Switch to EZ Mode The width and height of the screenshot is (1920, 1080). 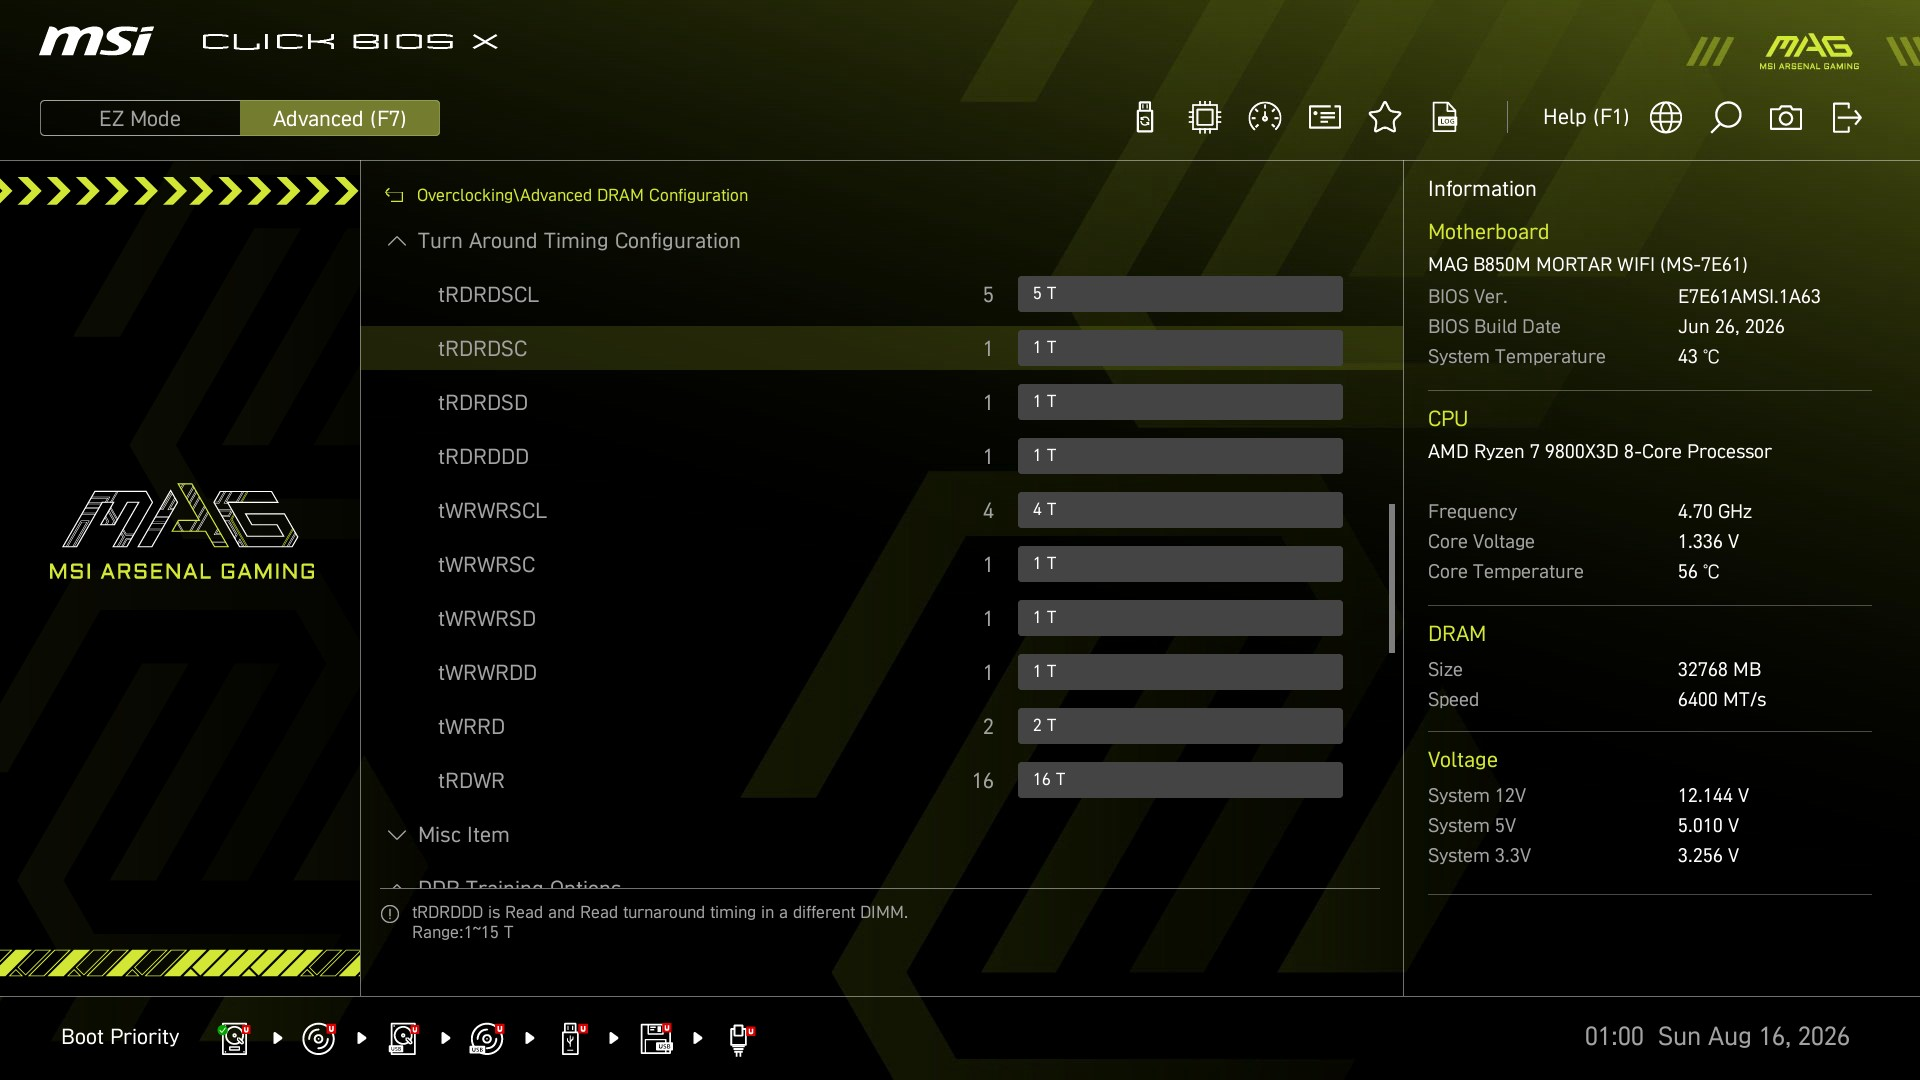[140, 118]
